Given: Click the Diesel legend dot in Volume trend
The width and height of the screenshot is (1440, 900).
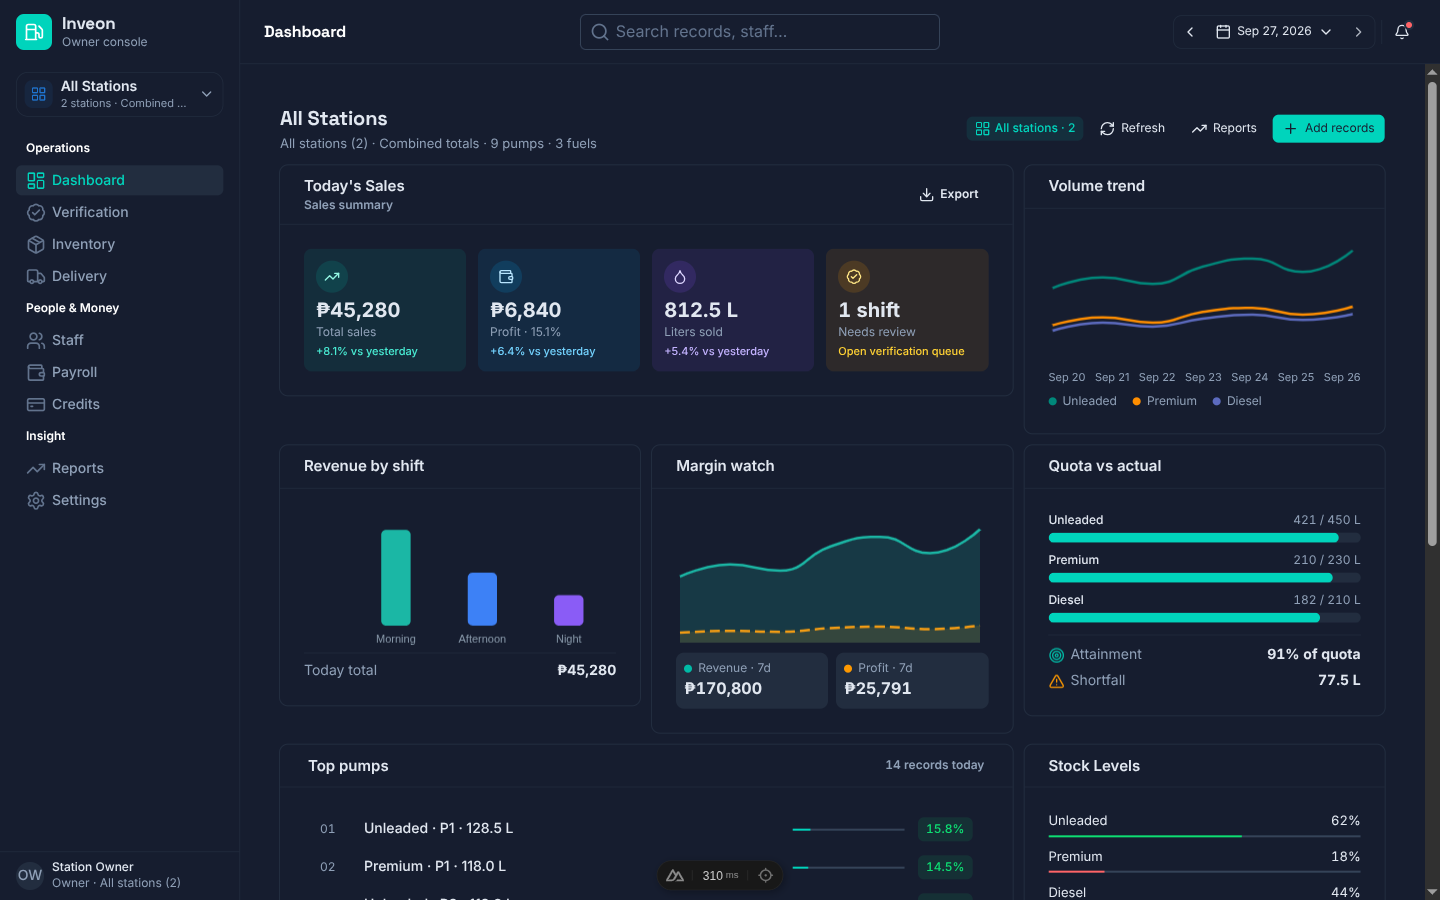Looking at the screenshot, I should tap(1217, 401).
